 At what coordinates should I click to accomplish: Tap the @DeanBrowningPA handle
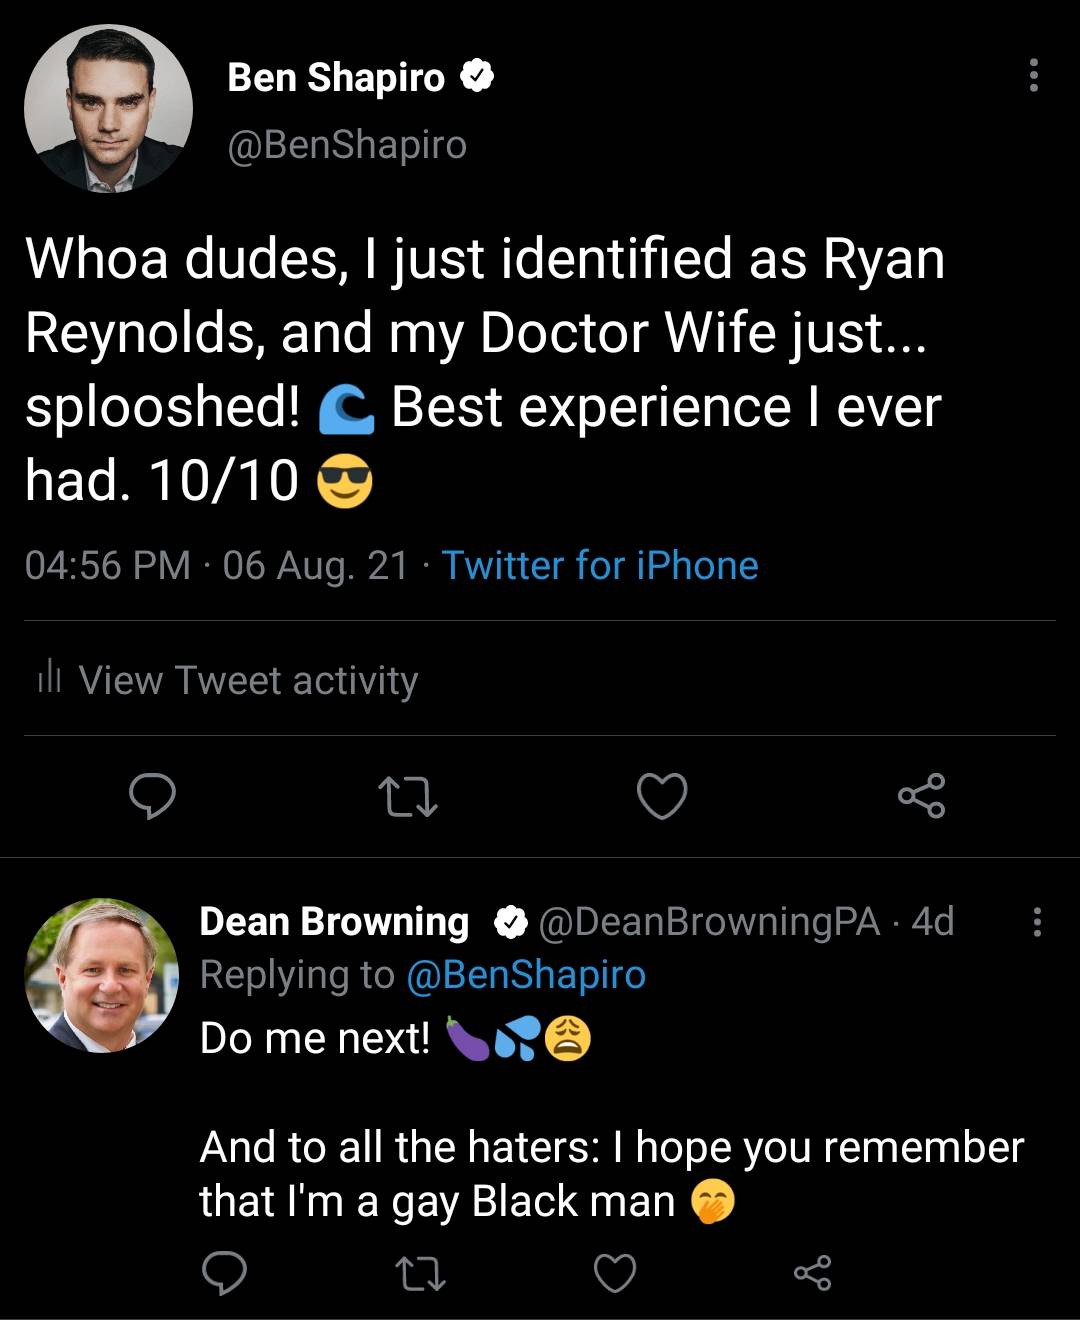point(709,921)
